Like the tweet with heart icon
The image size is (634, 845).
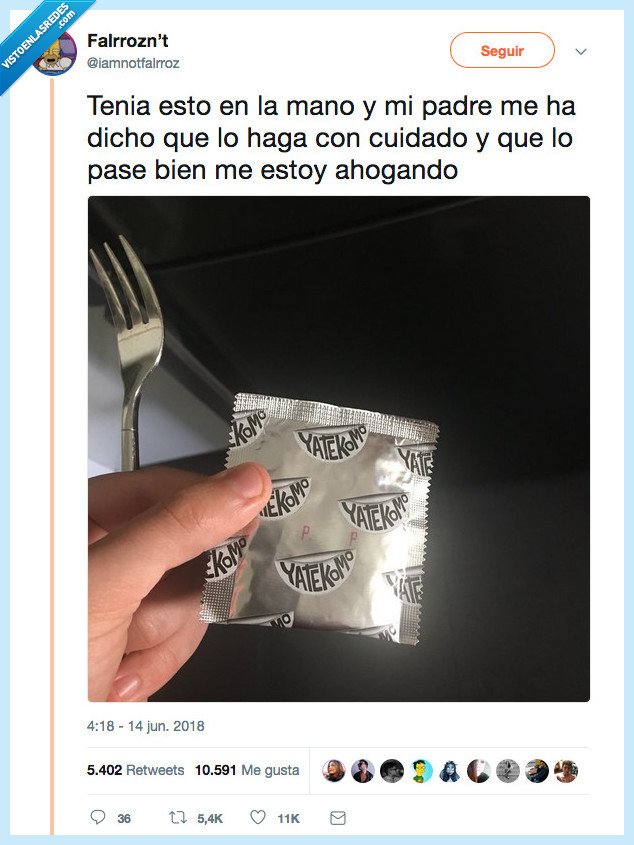[258, 818]
